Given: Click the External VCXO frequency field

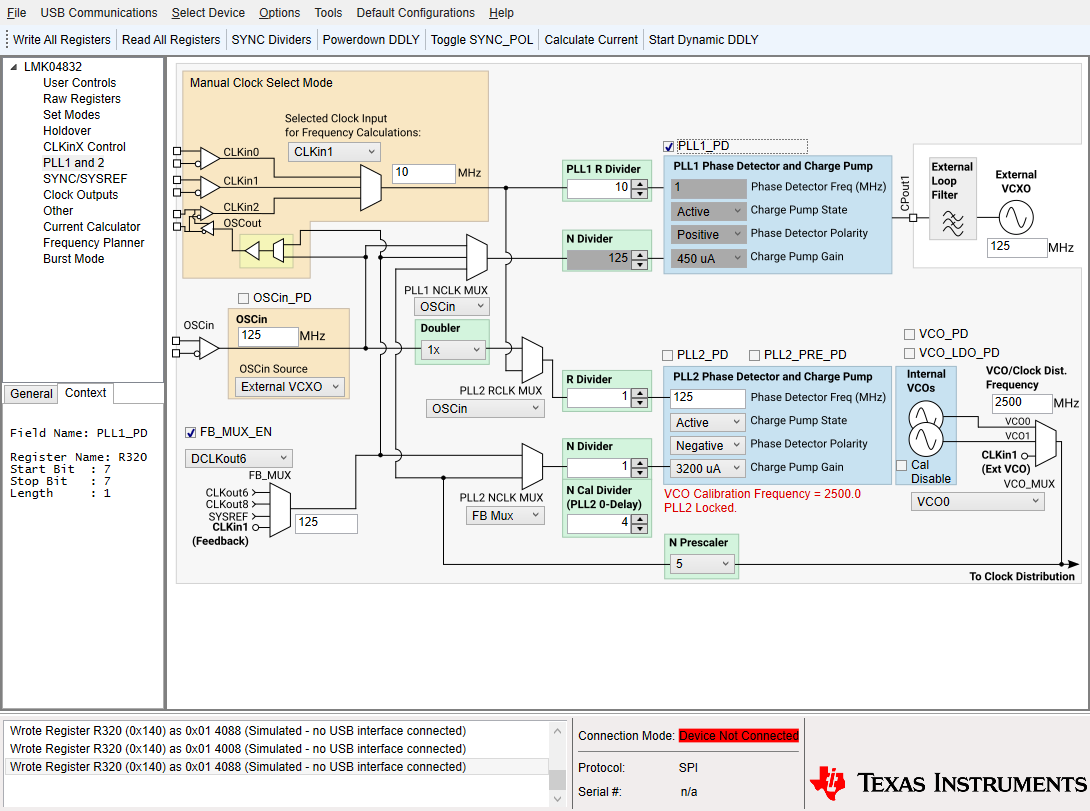Looking at the screenshot, I should tap(1017, 247).
